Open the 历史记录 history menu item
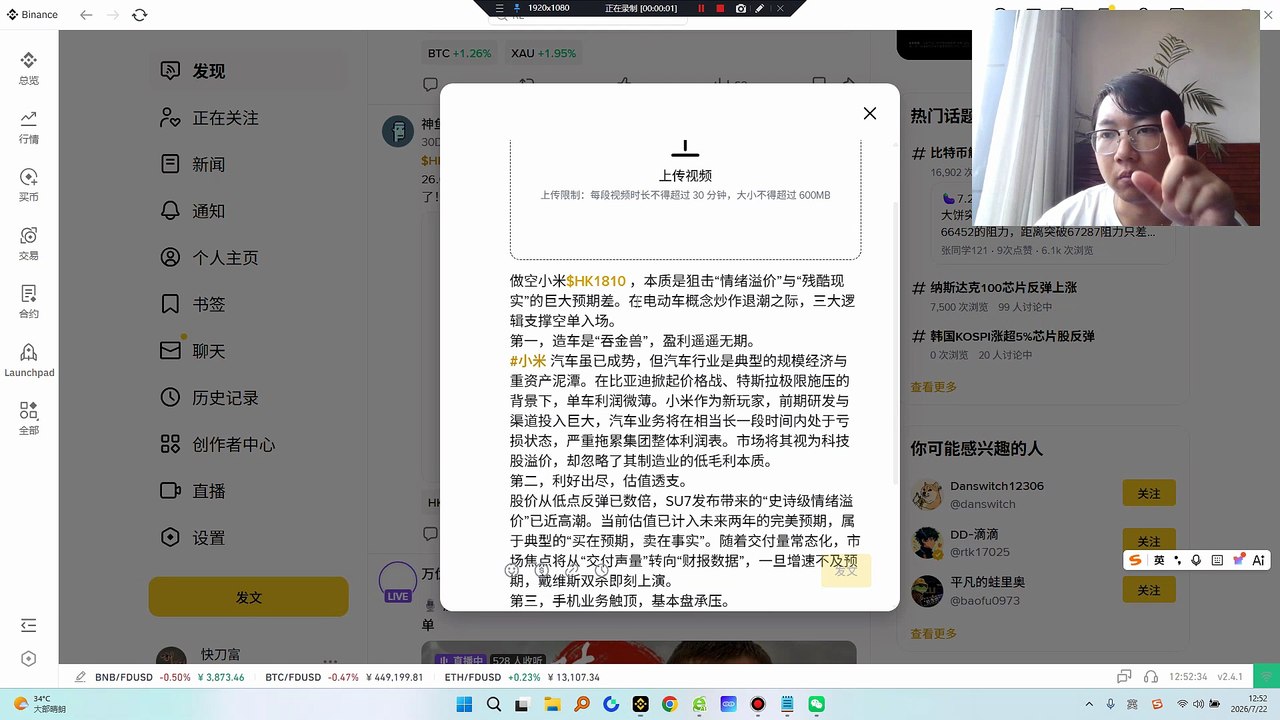 tap(248, 398)
